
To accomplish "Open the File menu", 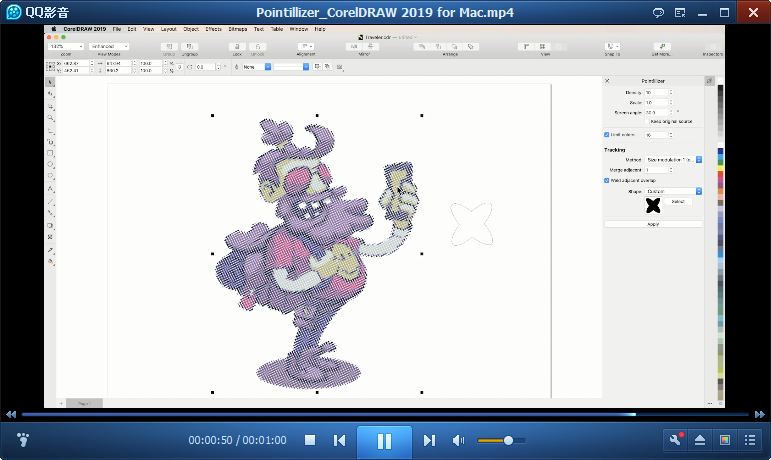I will pyautogui.click(x=117, y=29).
